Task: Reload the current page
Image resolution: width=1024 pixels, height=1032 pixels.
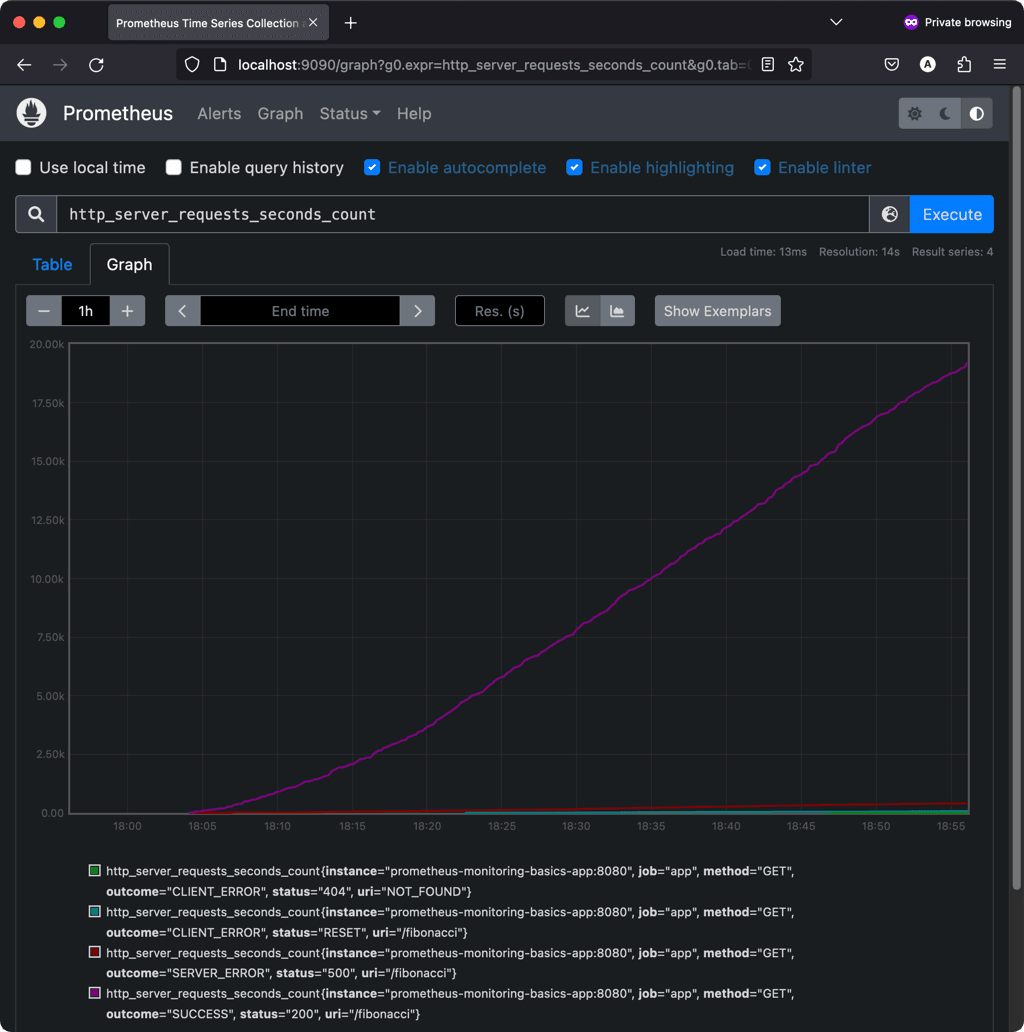Action: pyautogui.click(x=96, y=64)
